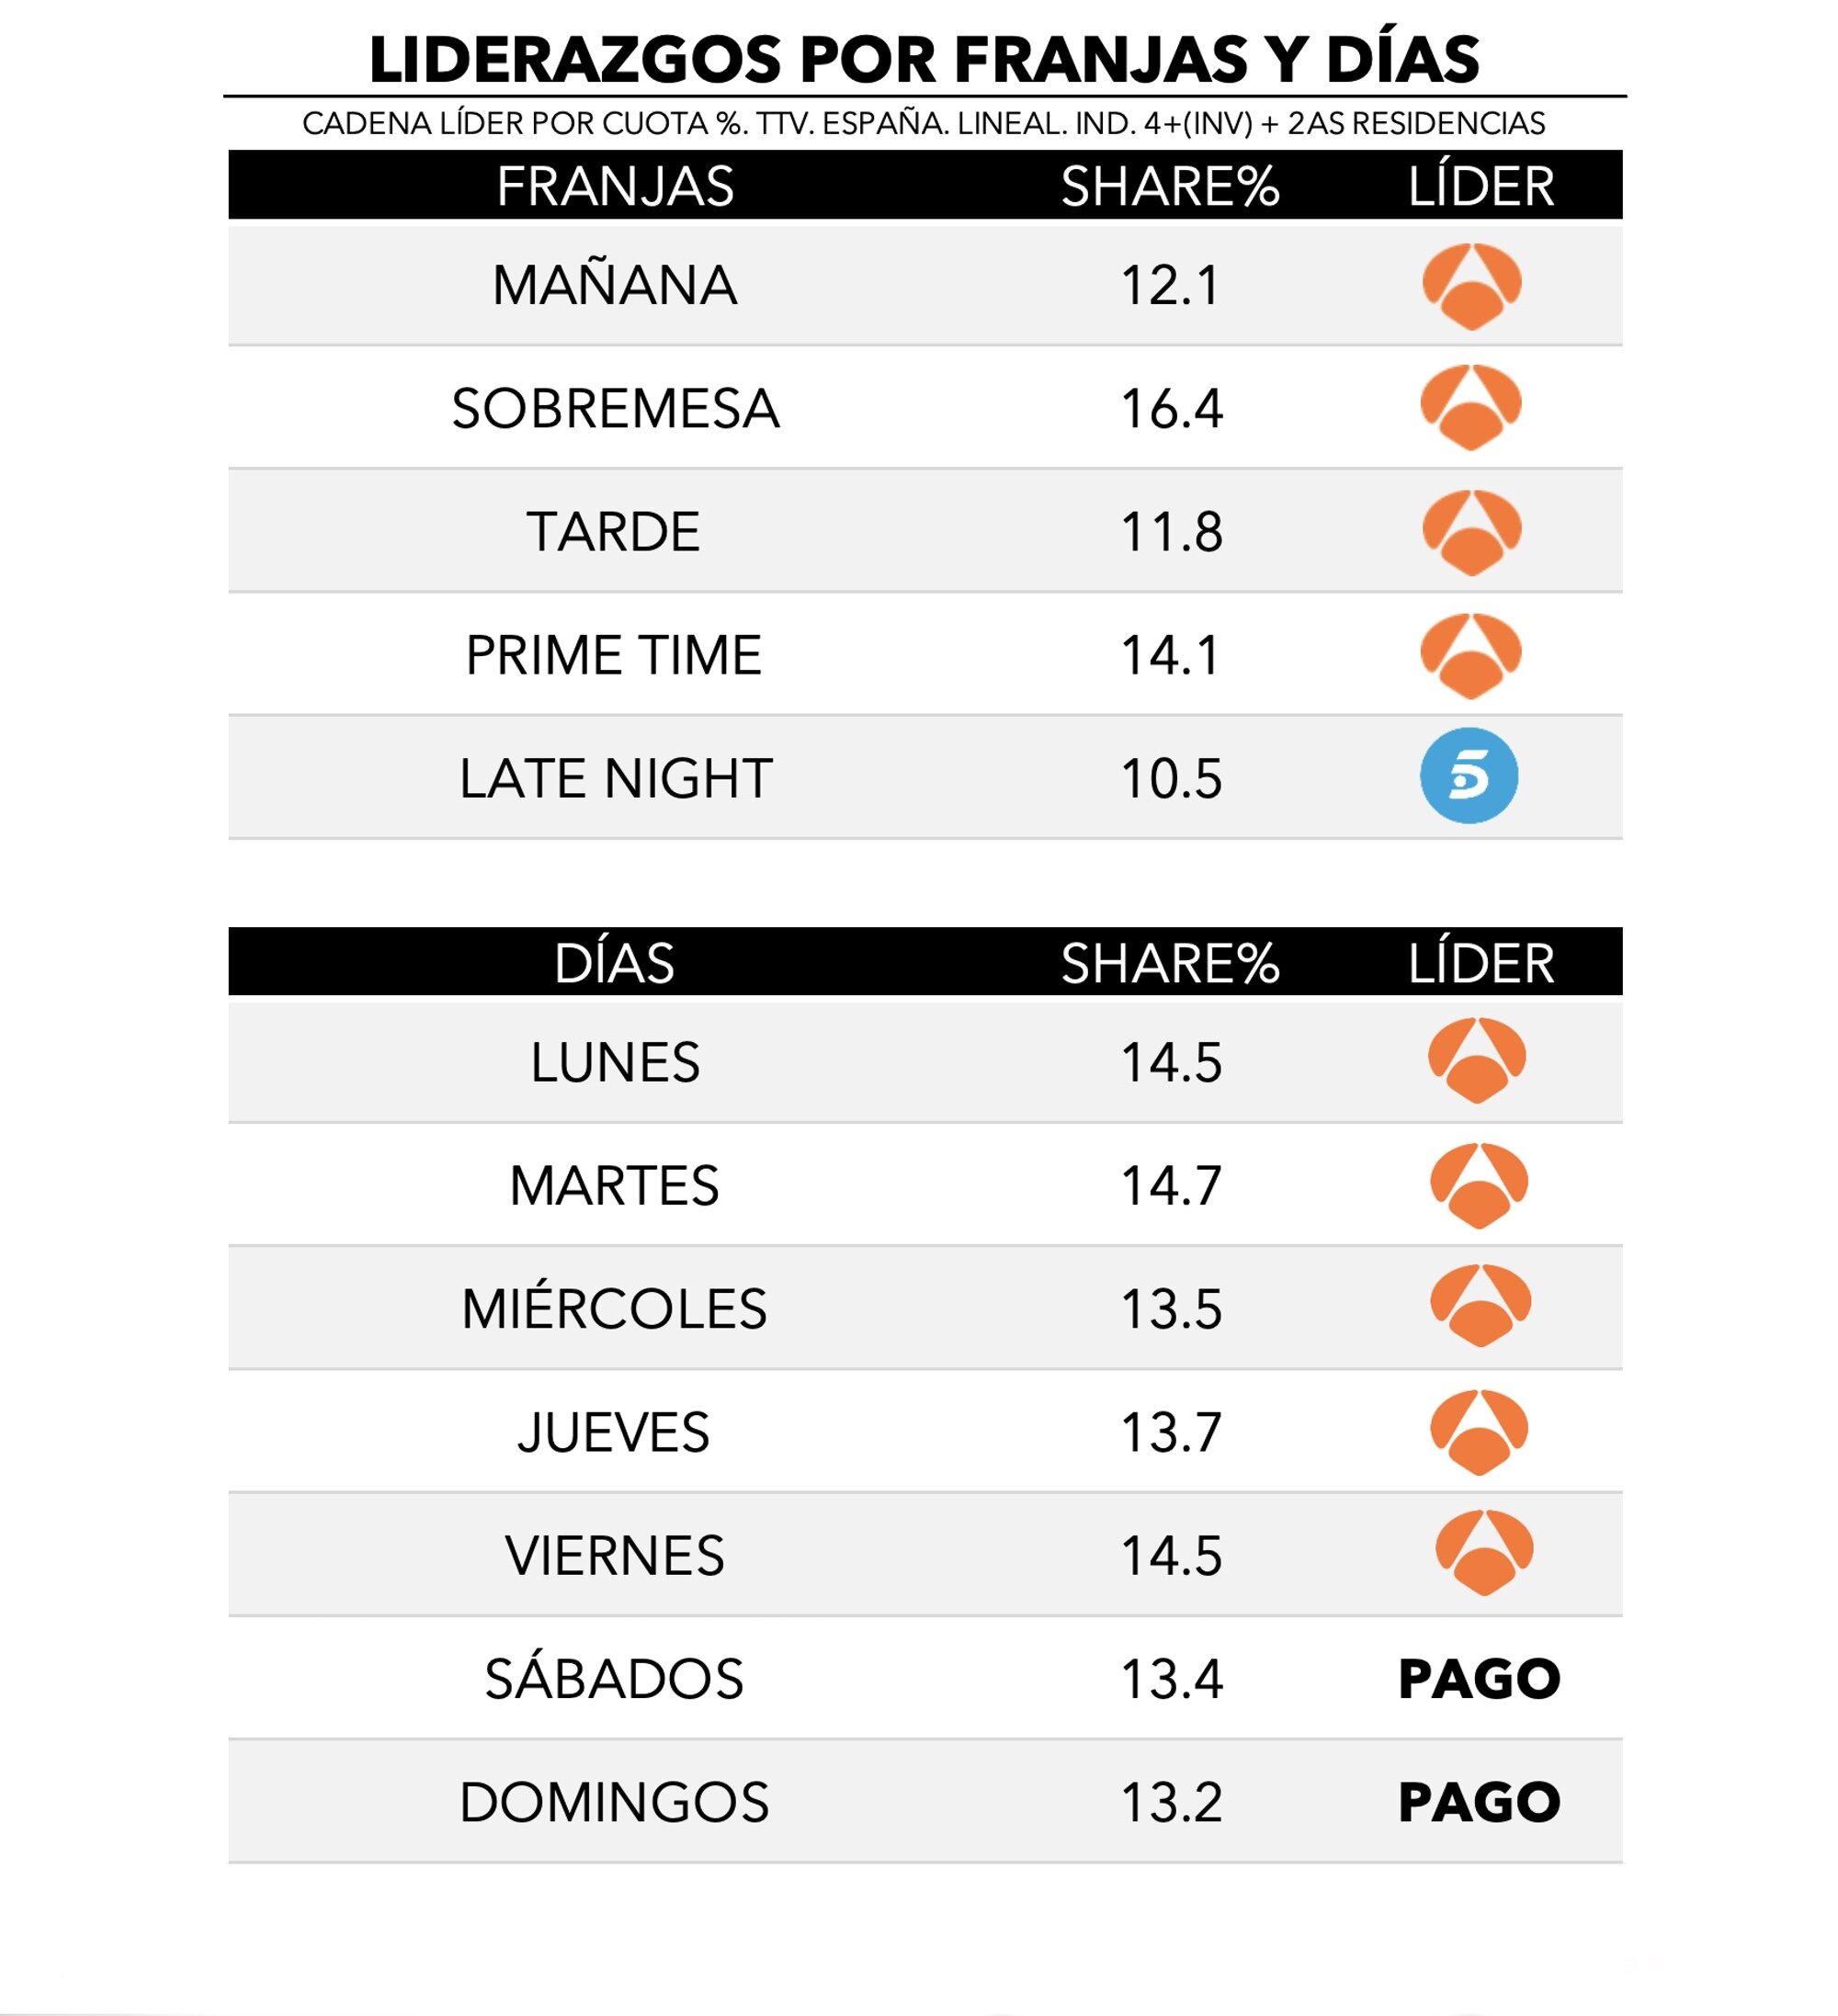
Task: Click the title Liderazgos por franjas y días
Action: click(923, 60)
